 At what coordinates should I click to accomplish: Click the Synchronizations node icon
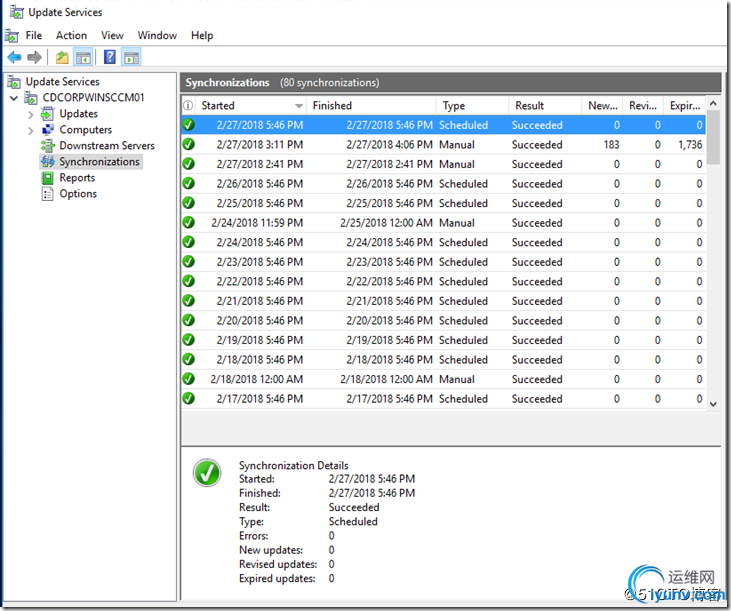[48, 162]
